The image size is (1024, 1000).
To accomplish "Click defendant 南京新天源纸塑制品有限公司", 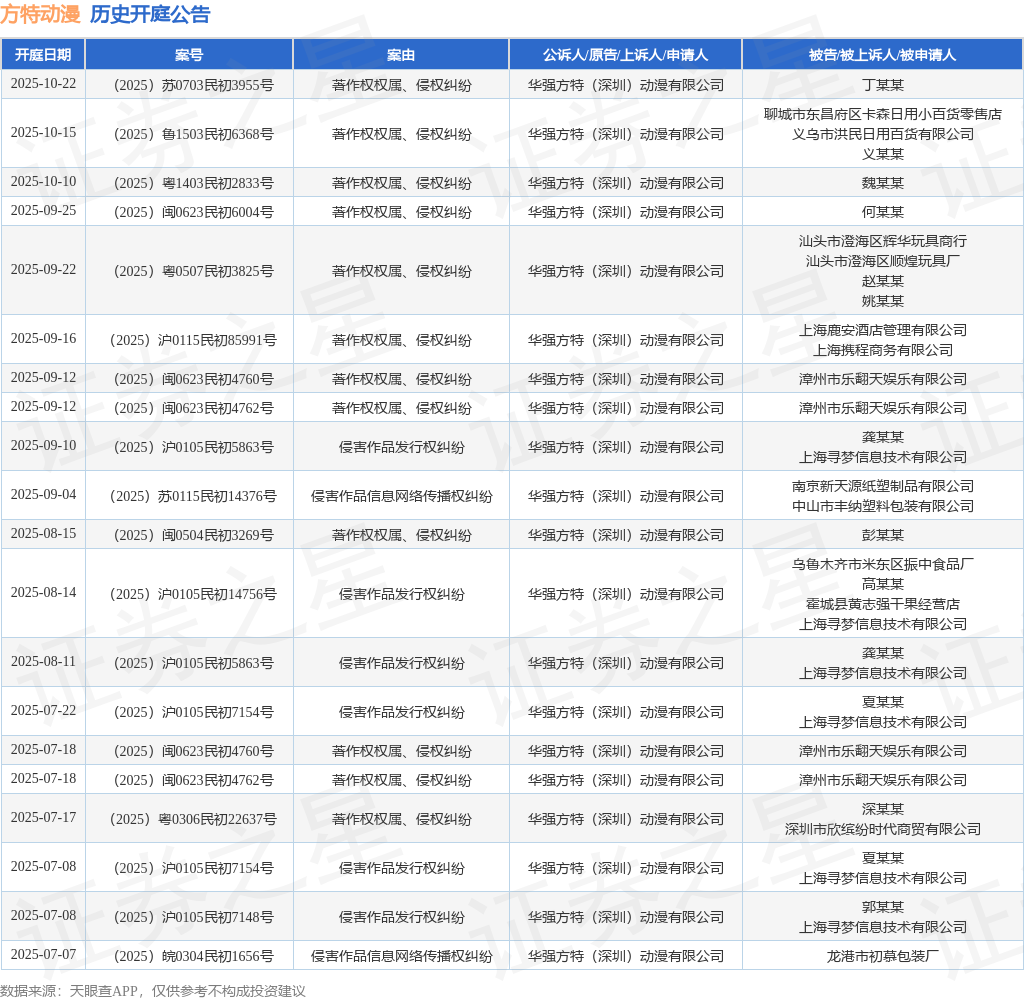I will (x=882, y=486).
